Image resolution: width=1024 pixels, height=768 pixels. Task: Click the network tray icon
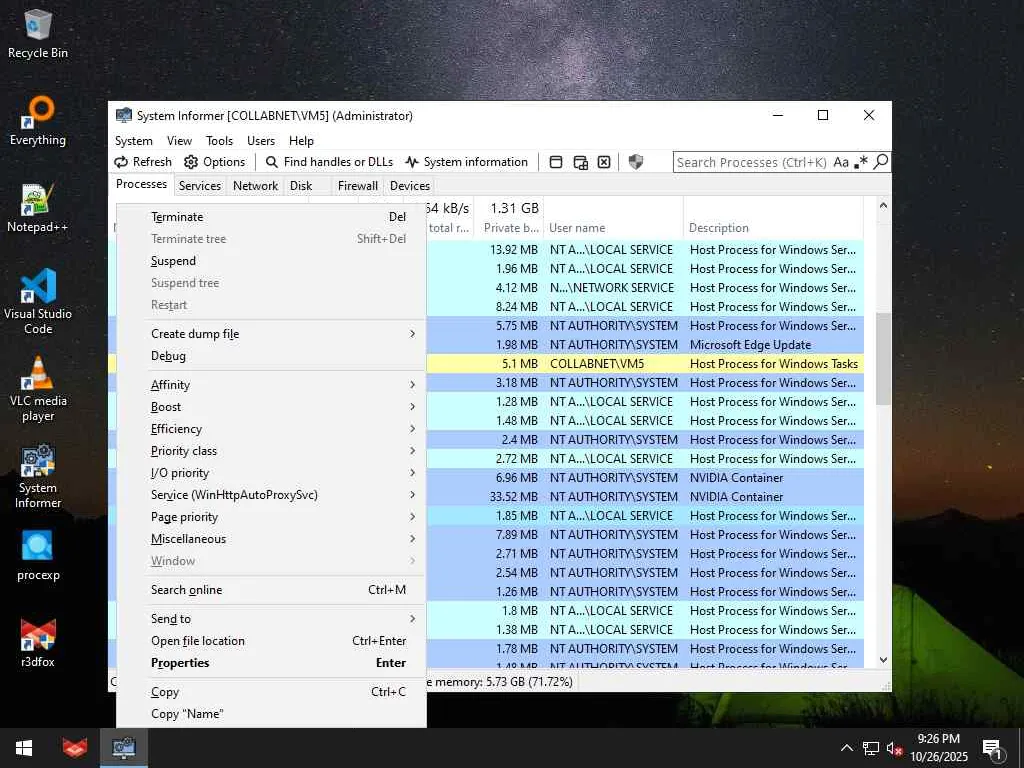point(871,748)
